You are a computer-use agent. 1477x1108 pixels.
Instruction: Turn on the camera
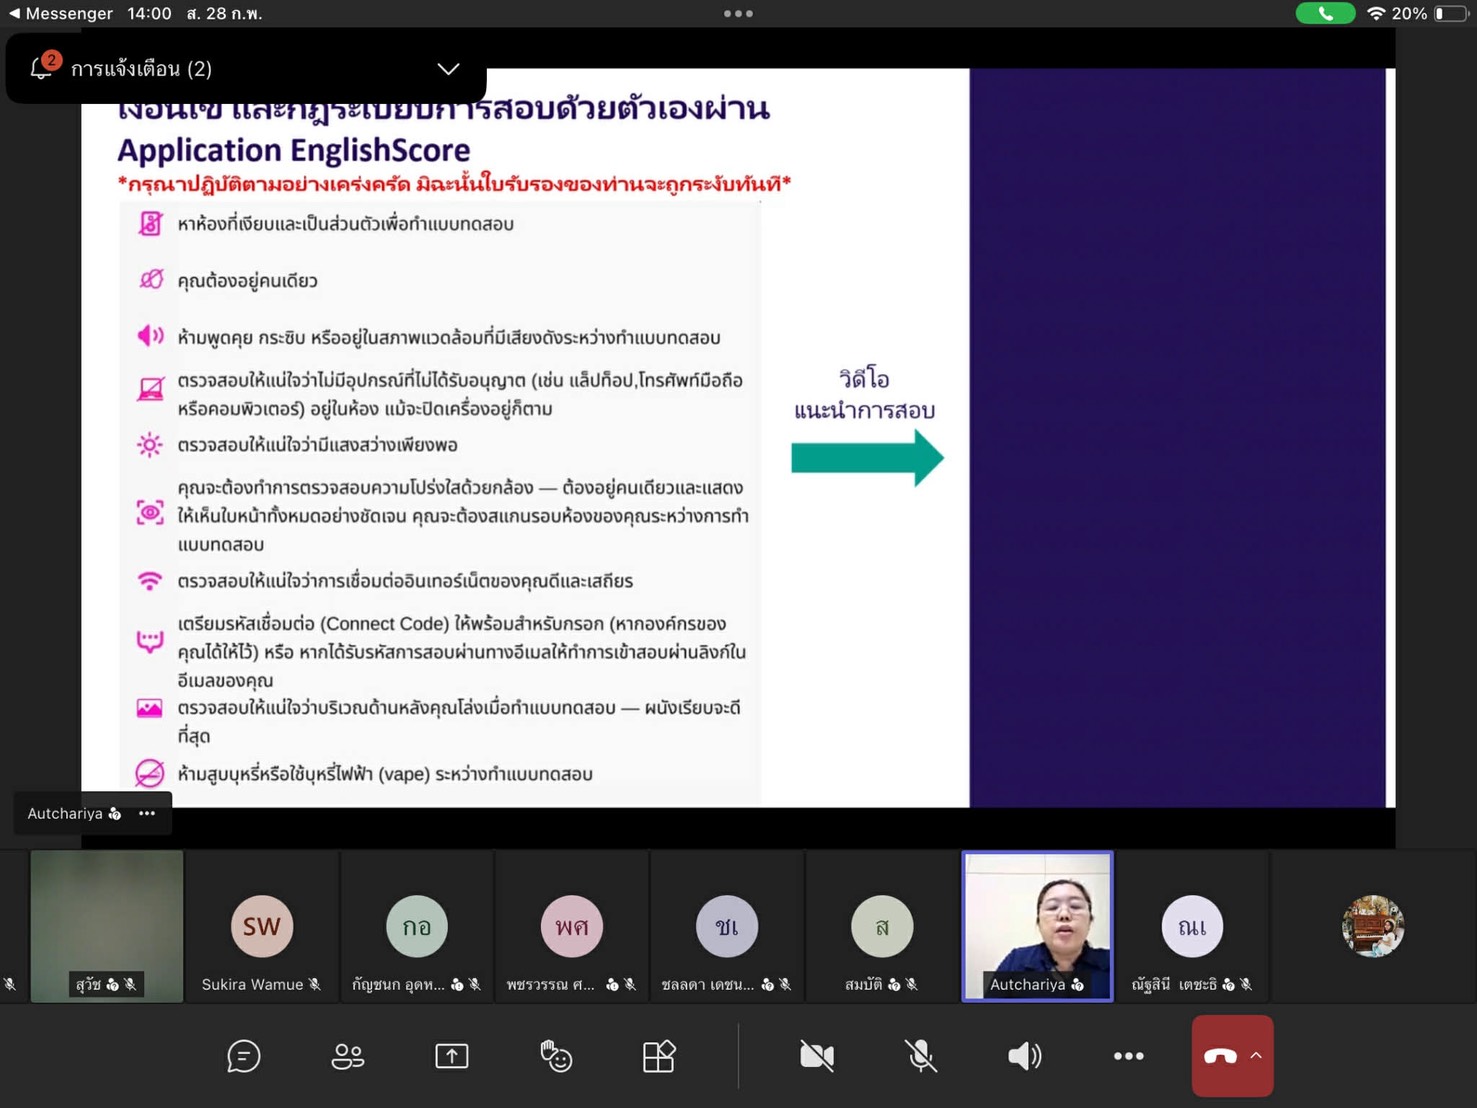(816, 1056)
